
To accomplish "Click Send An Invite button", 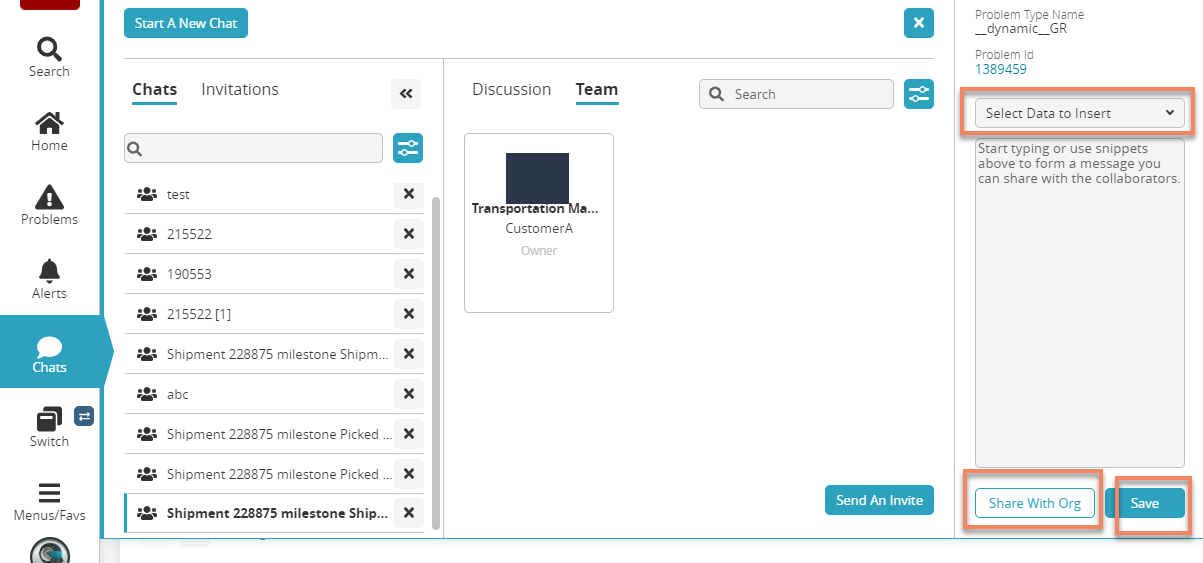I will click(x=879, y=500).
